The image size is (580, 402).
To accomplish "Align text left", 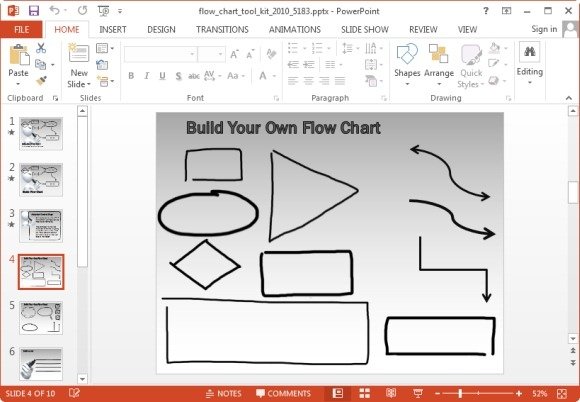I will (x=293, y=81).
